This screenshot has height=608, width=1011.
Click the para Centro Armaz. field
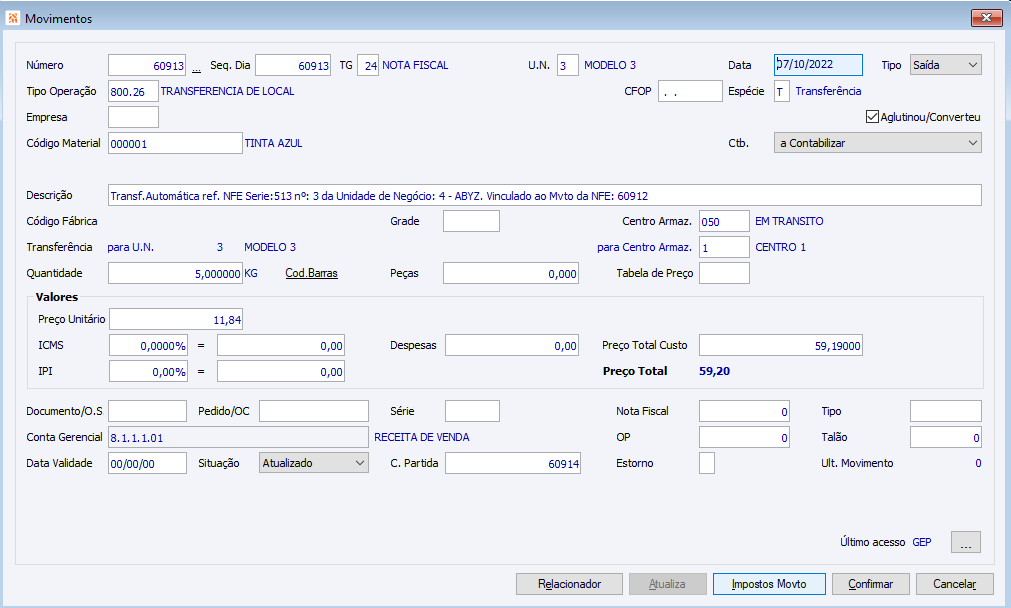[725, 247]
